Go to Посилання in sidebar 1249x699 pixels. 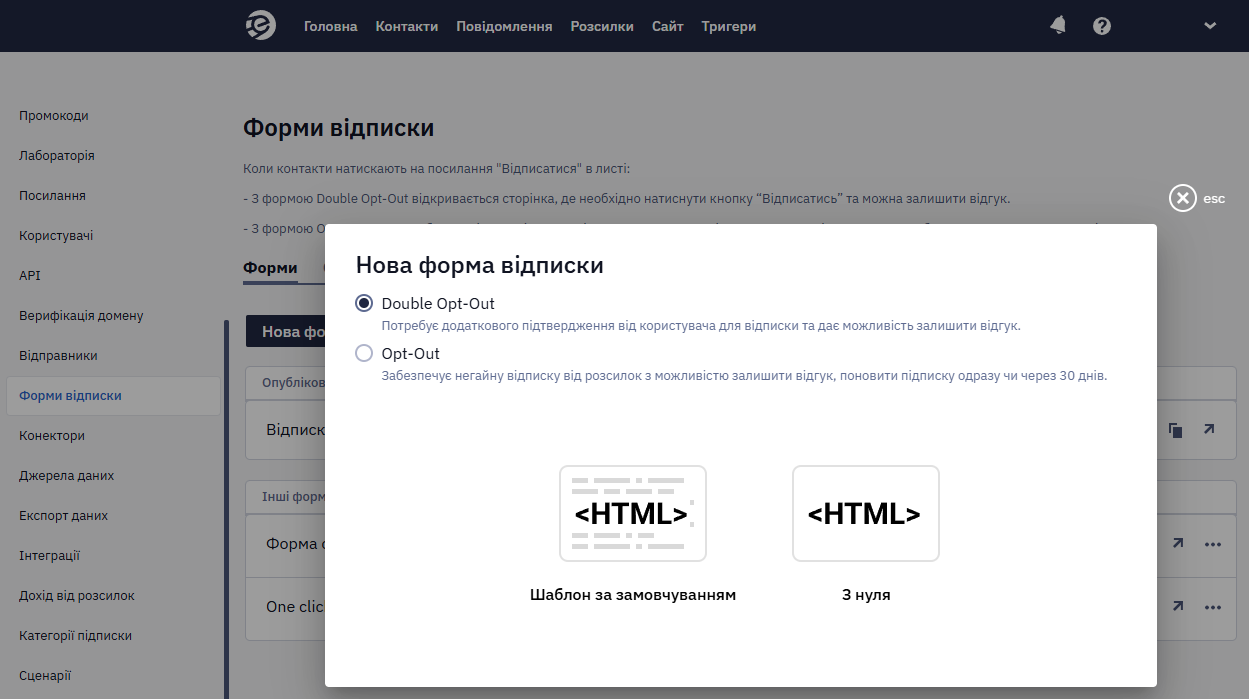click(x=52, y=196)
